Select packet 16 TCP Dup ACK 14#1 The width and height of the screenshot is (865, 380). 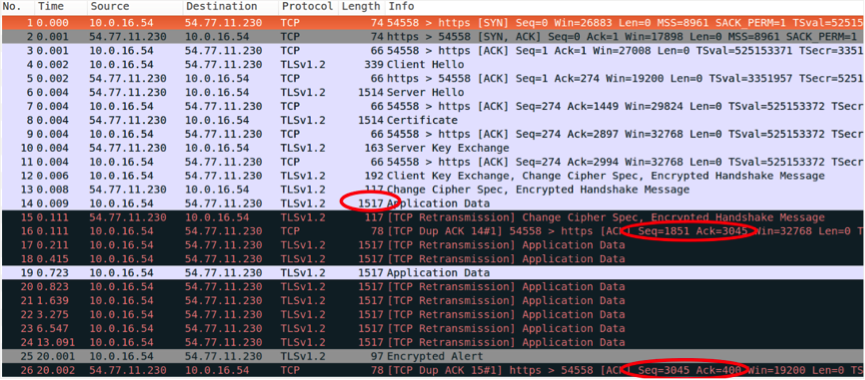click(432, 231)
